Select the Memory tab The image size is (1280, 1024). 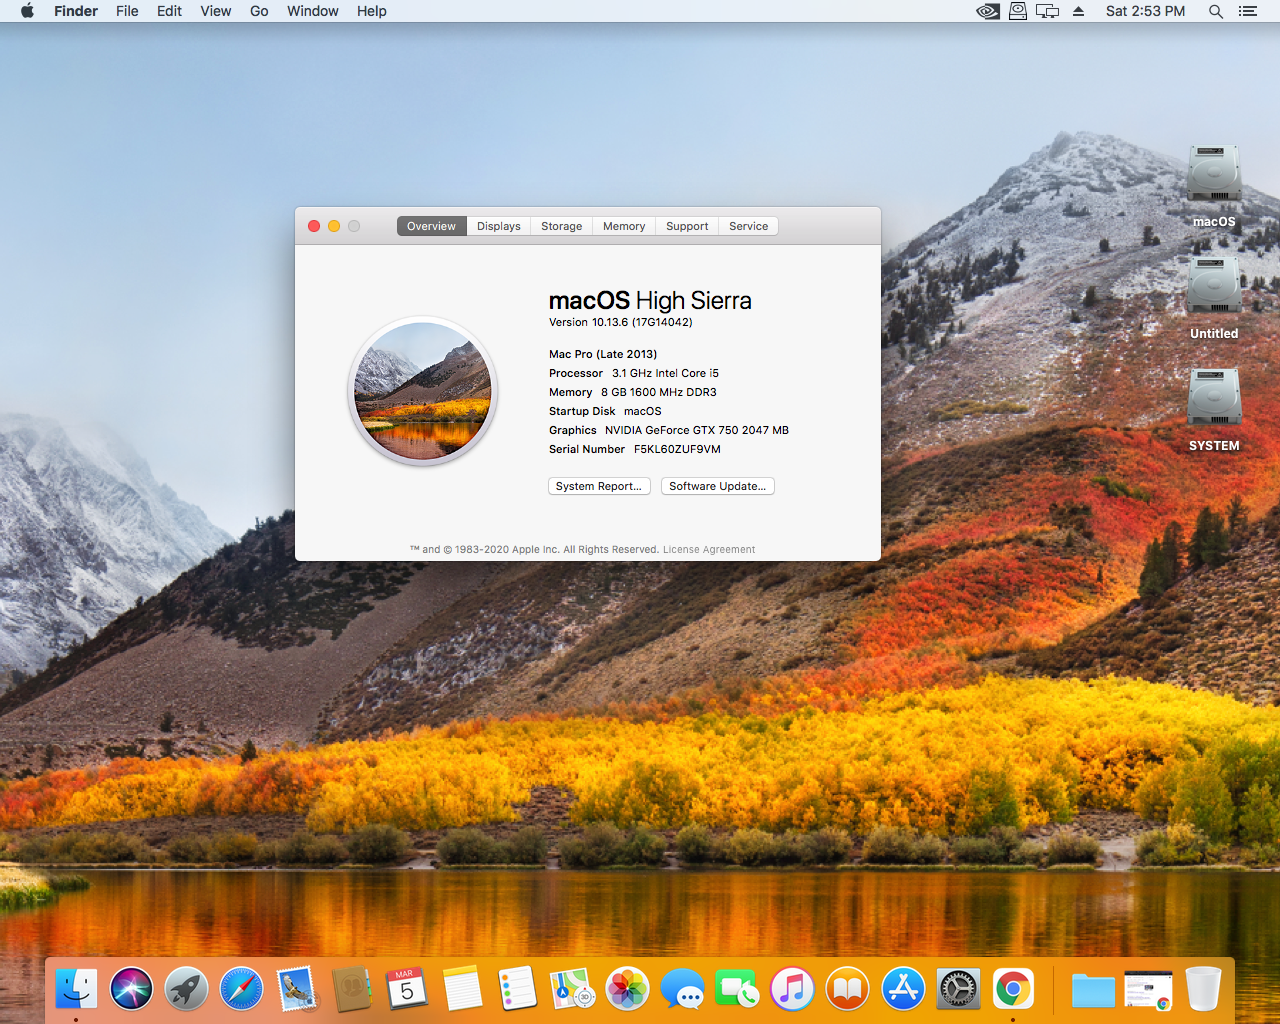point(624,226)
